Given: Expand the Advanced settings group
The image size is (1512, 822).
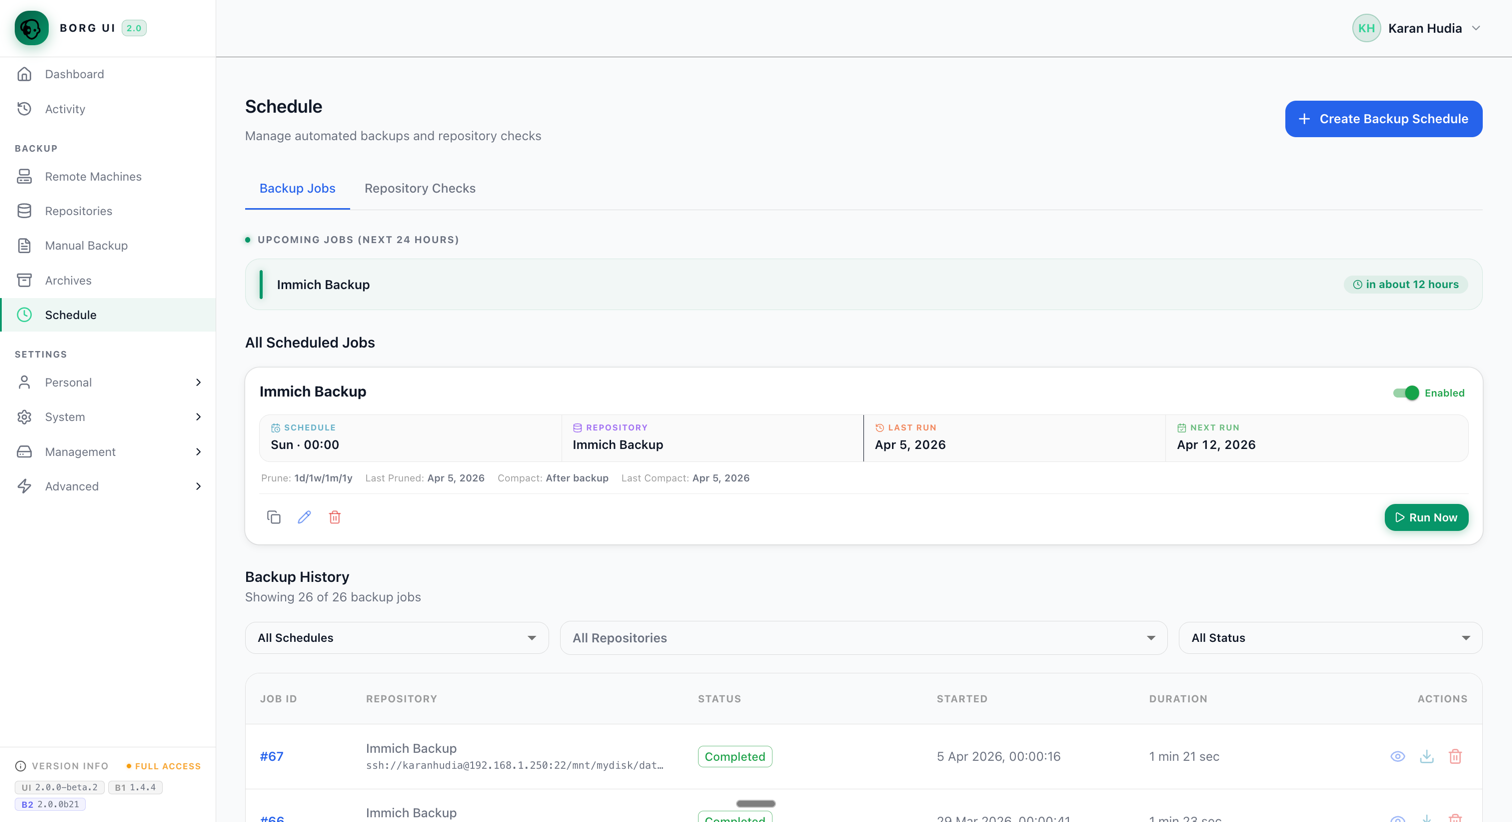Looking at the screenshot, I should 108,486.
